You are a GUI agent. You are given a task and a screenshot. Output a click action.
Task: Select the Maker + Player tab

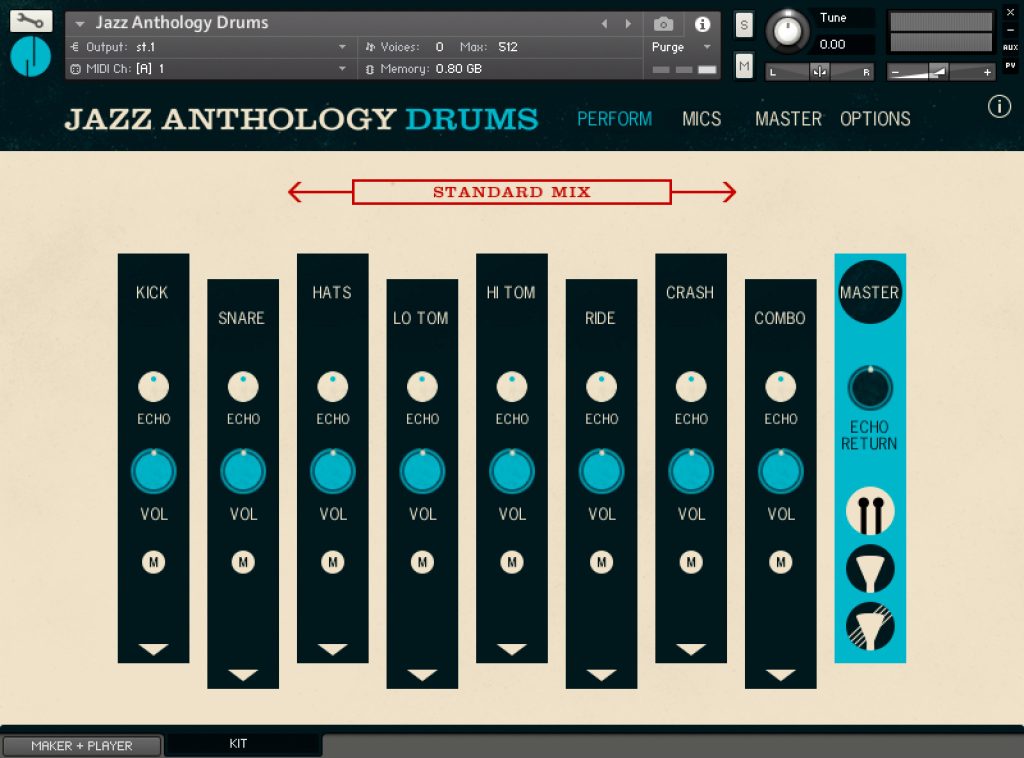click(82, 746)
